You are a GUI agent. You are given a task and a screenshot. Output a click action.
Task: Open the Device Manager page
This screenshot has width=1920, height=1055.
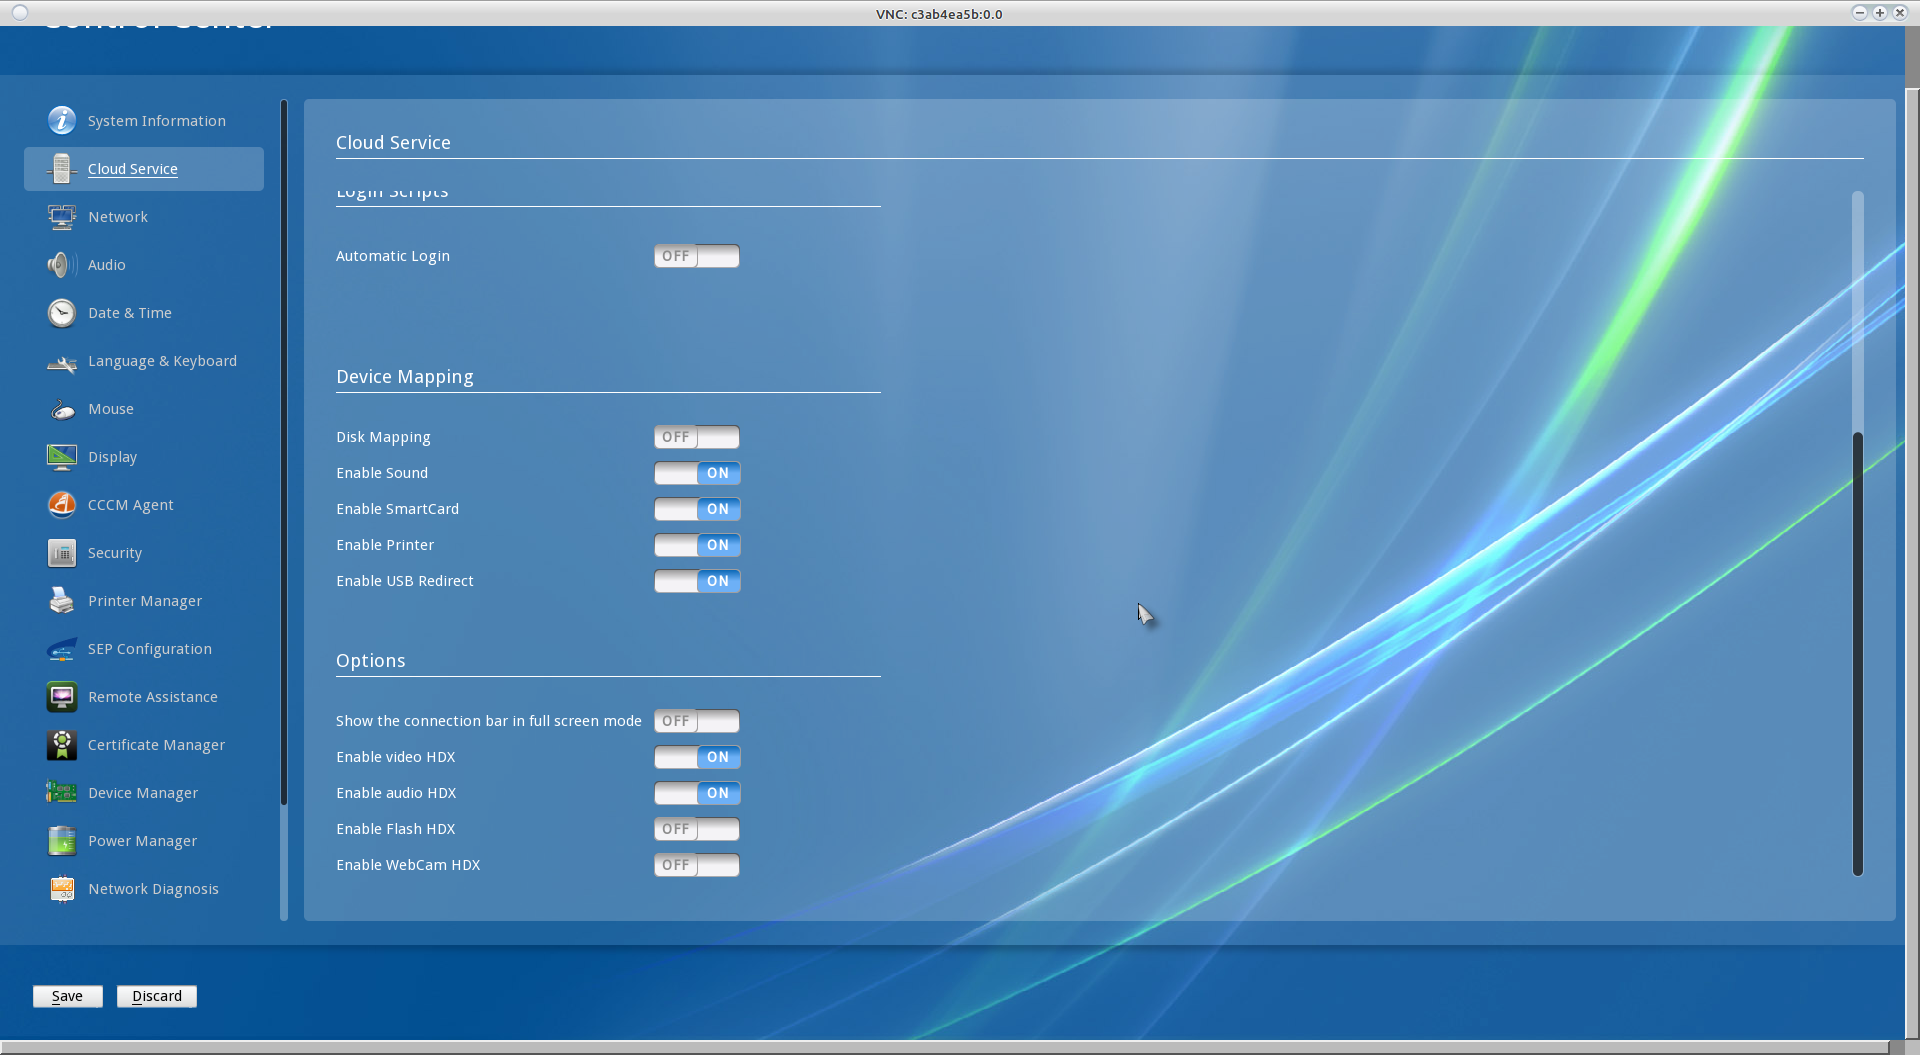coord(143,793)
